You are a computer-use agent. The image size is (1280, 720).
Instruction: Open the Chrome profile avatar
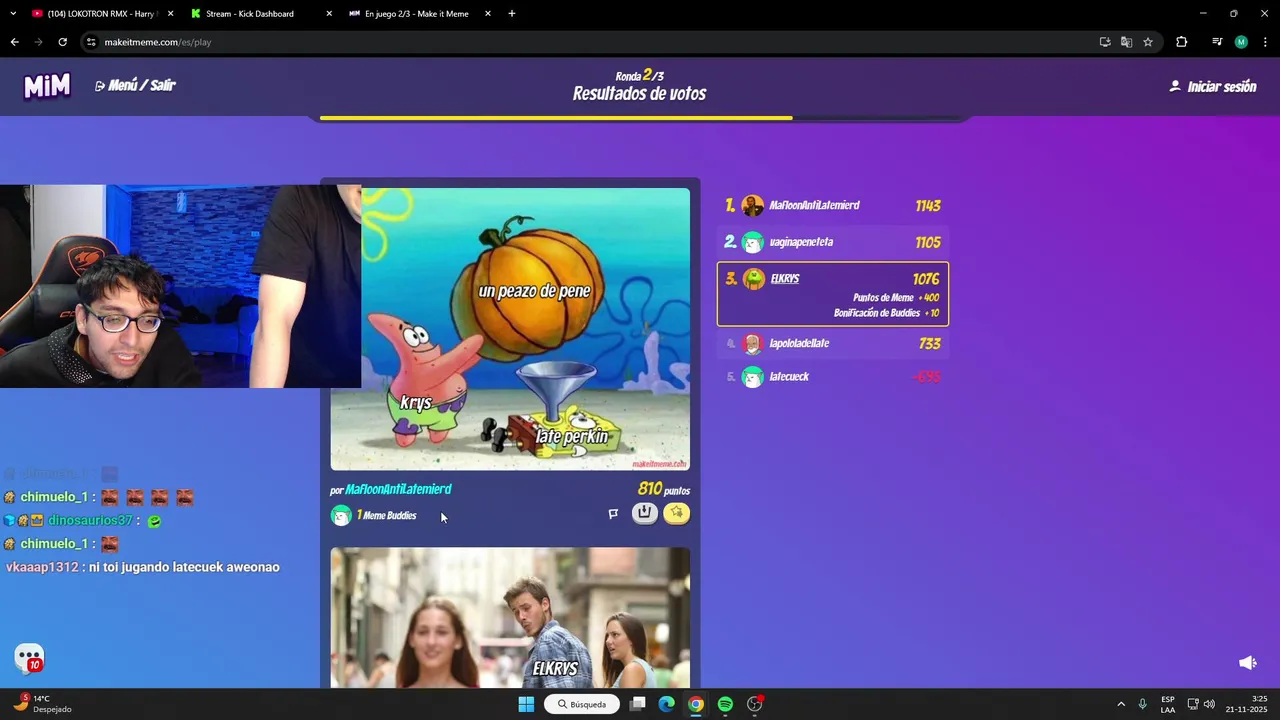[1241, 42]
